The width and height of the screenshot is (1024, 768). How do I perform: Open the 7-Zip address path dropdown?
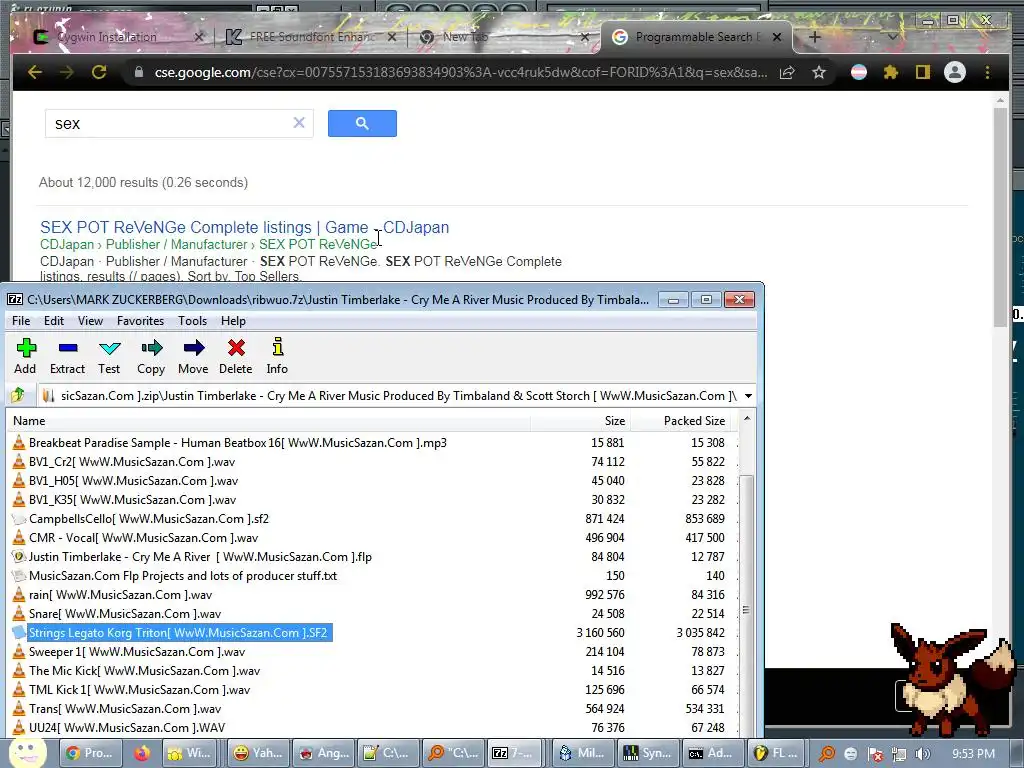click(x=748, y=396)
